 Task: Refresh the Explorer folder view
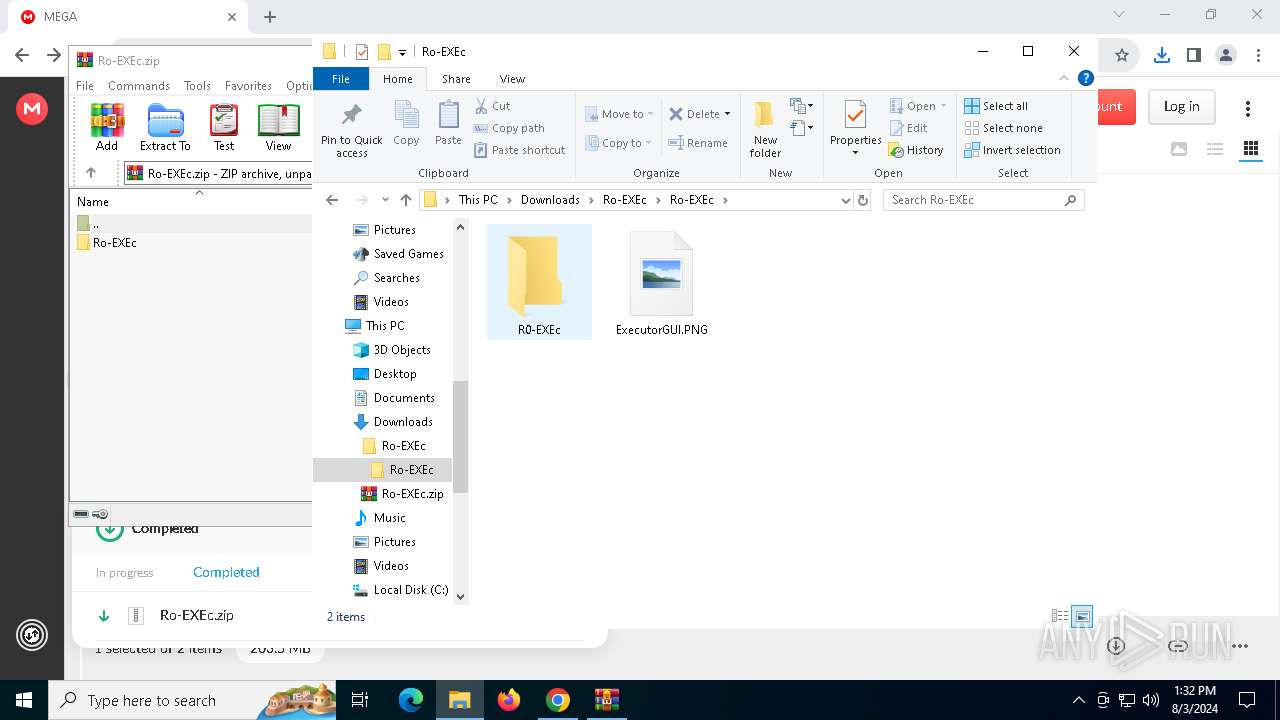click(x=863, y=200)
